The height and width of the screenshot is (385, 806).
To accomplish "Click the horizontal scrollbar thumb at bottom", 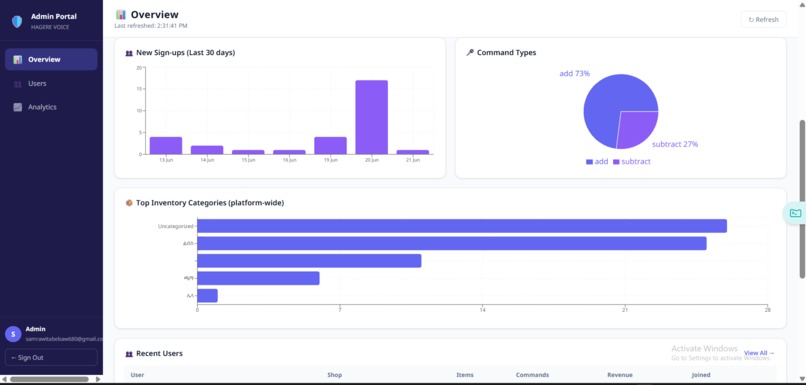I will pos(49,379).
